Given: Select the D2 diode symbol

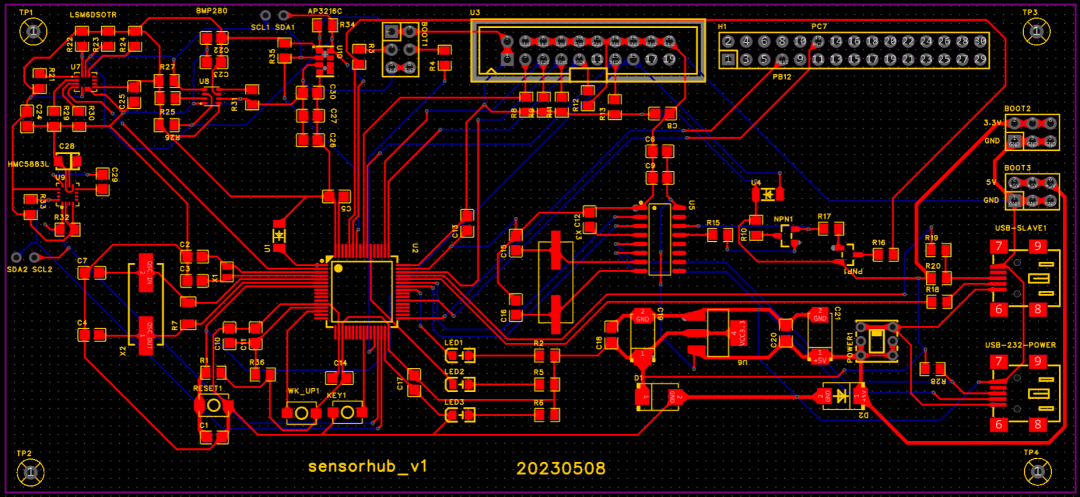Looking at the screenshot, I should [842, 396].
